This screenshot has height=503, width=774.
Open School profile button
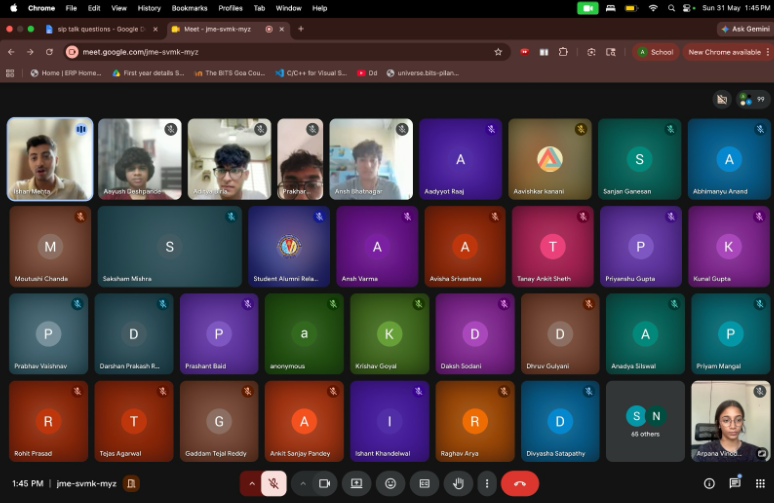point(656,52)
